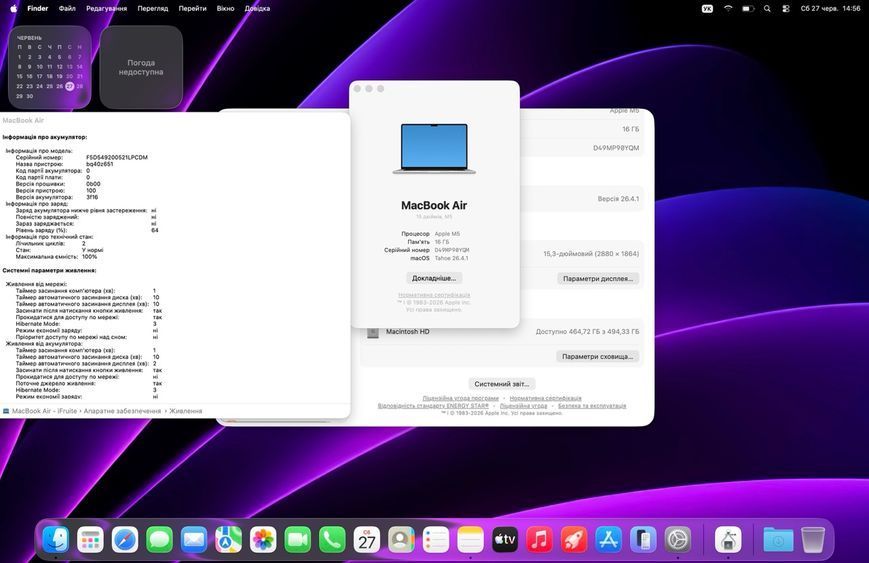Viewport: 869px width, 563px height.
Task: Launch App Store from the Dock
Action: pos(609,539)
